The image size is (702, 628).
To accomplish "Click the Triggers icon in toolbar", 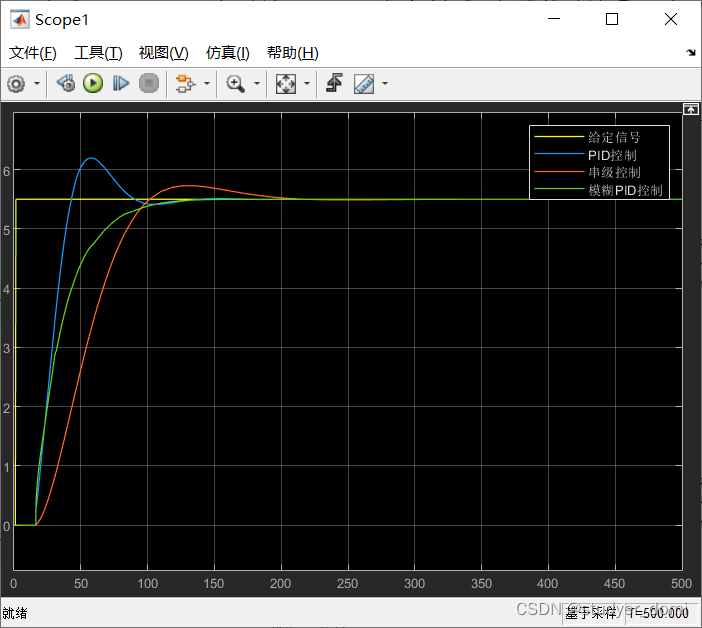I will tap(334, 84).
